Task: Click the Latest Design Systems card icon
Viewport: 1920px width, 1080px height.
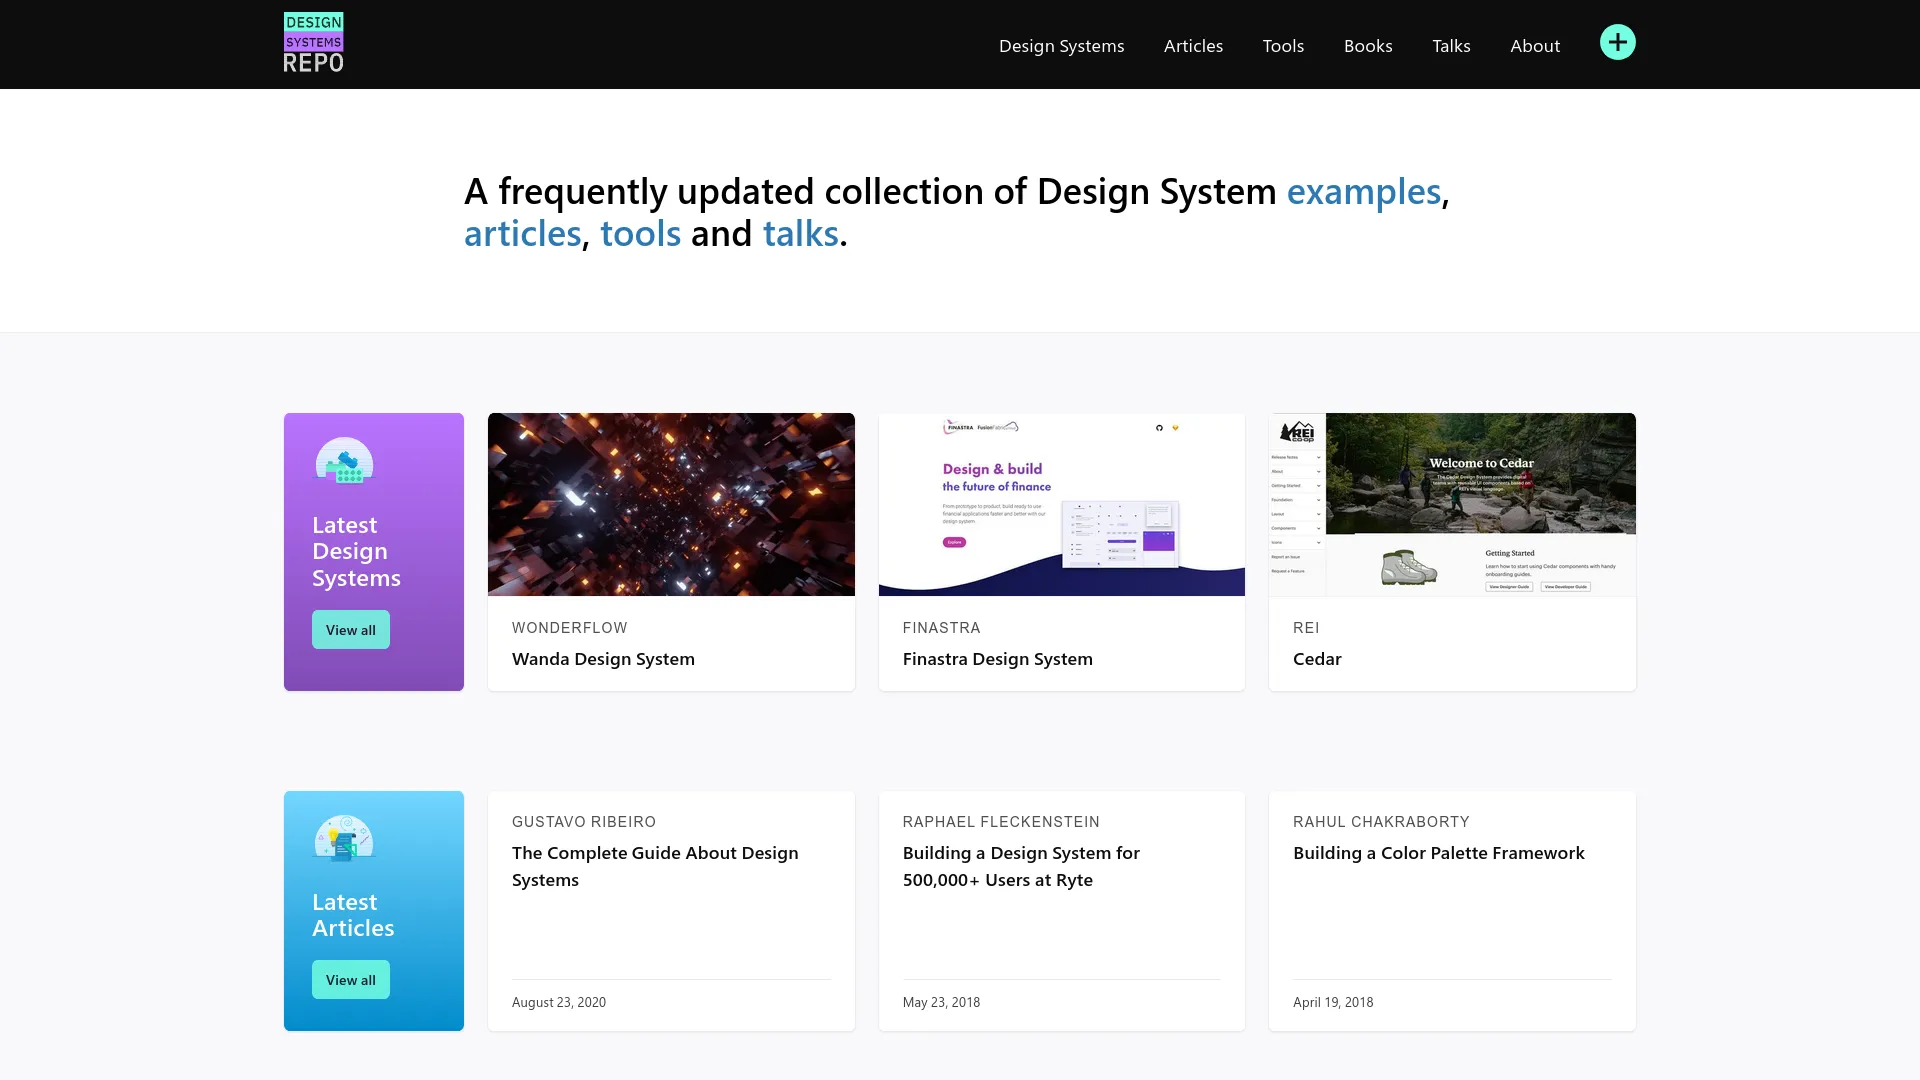Action: point(344,461)
